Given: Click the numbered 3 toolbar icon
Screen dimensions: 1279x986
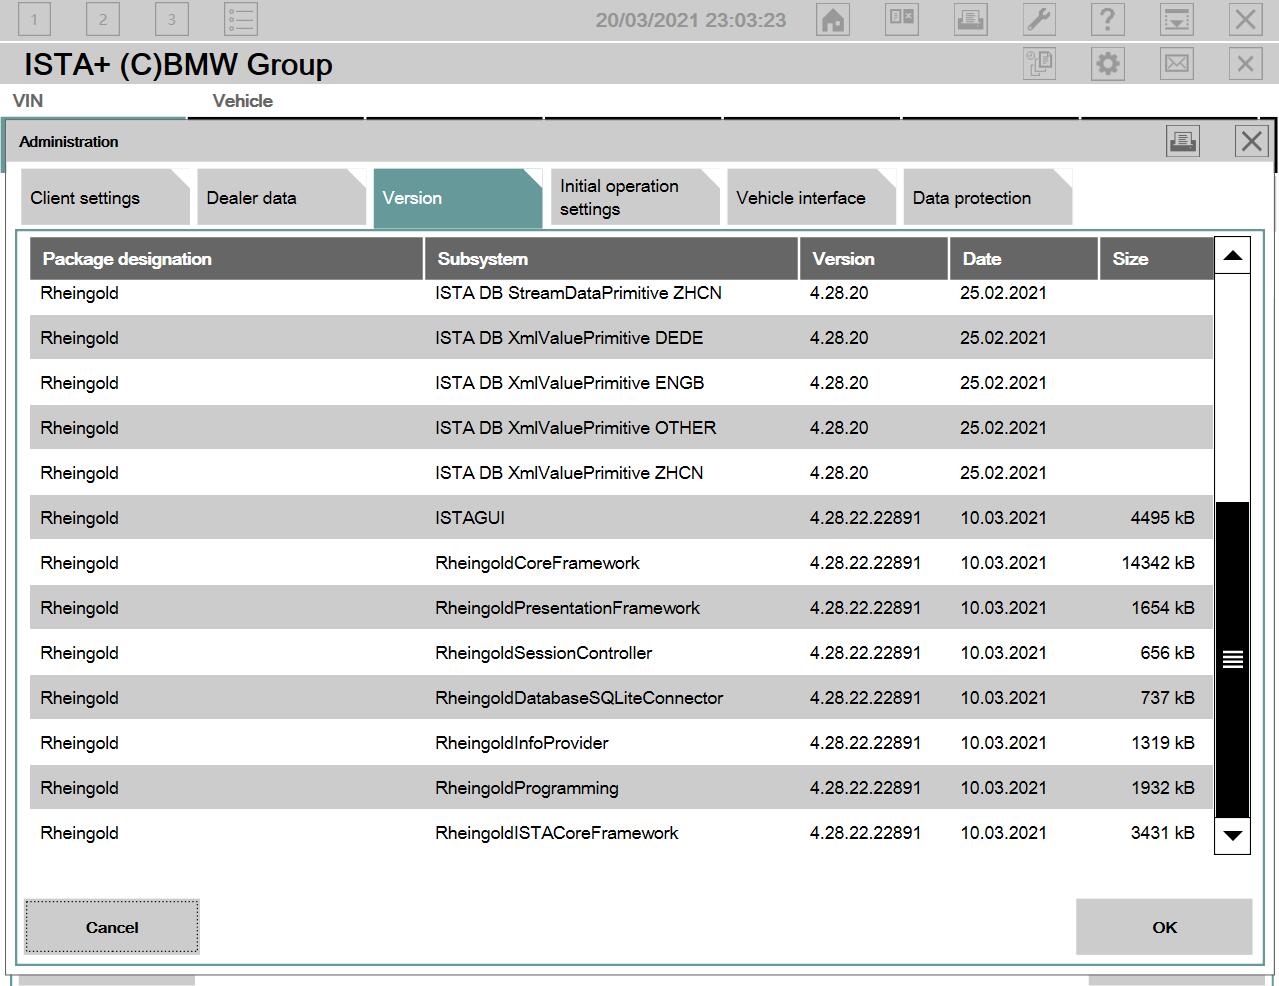Looking at the screenshot, I should (x=172, y=19).
